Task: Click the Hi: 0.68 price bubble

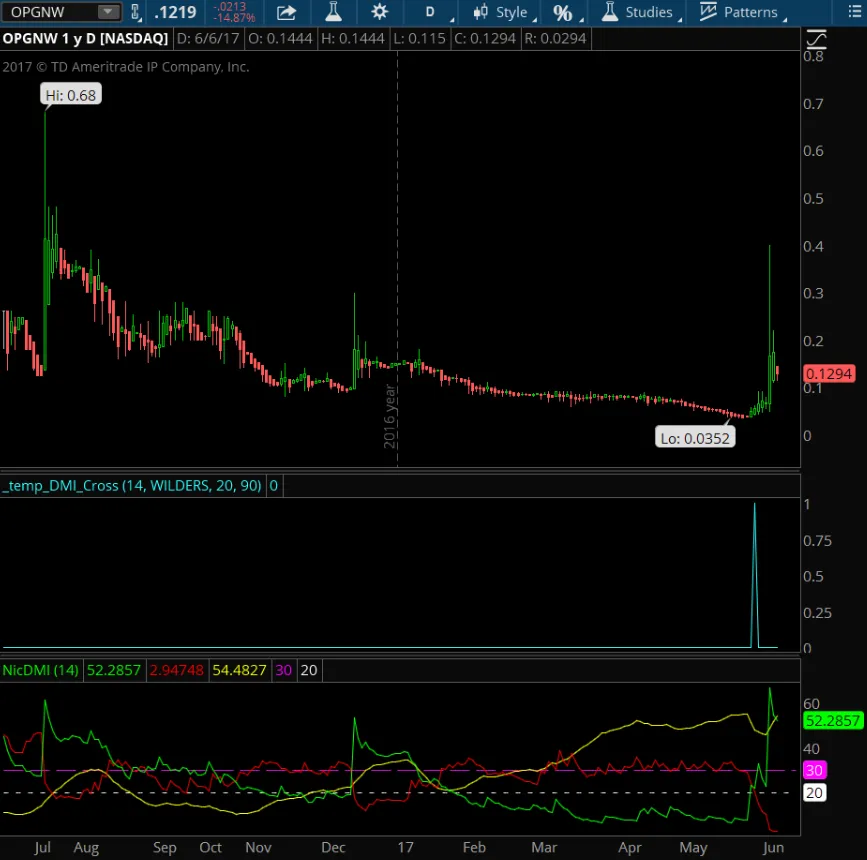Action: click(x=71, y=95)
